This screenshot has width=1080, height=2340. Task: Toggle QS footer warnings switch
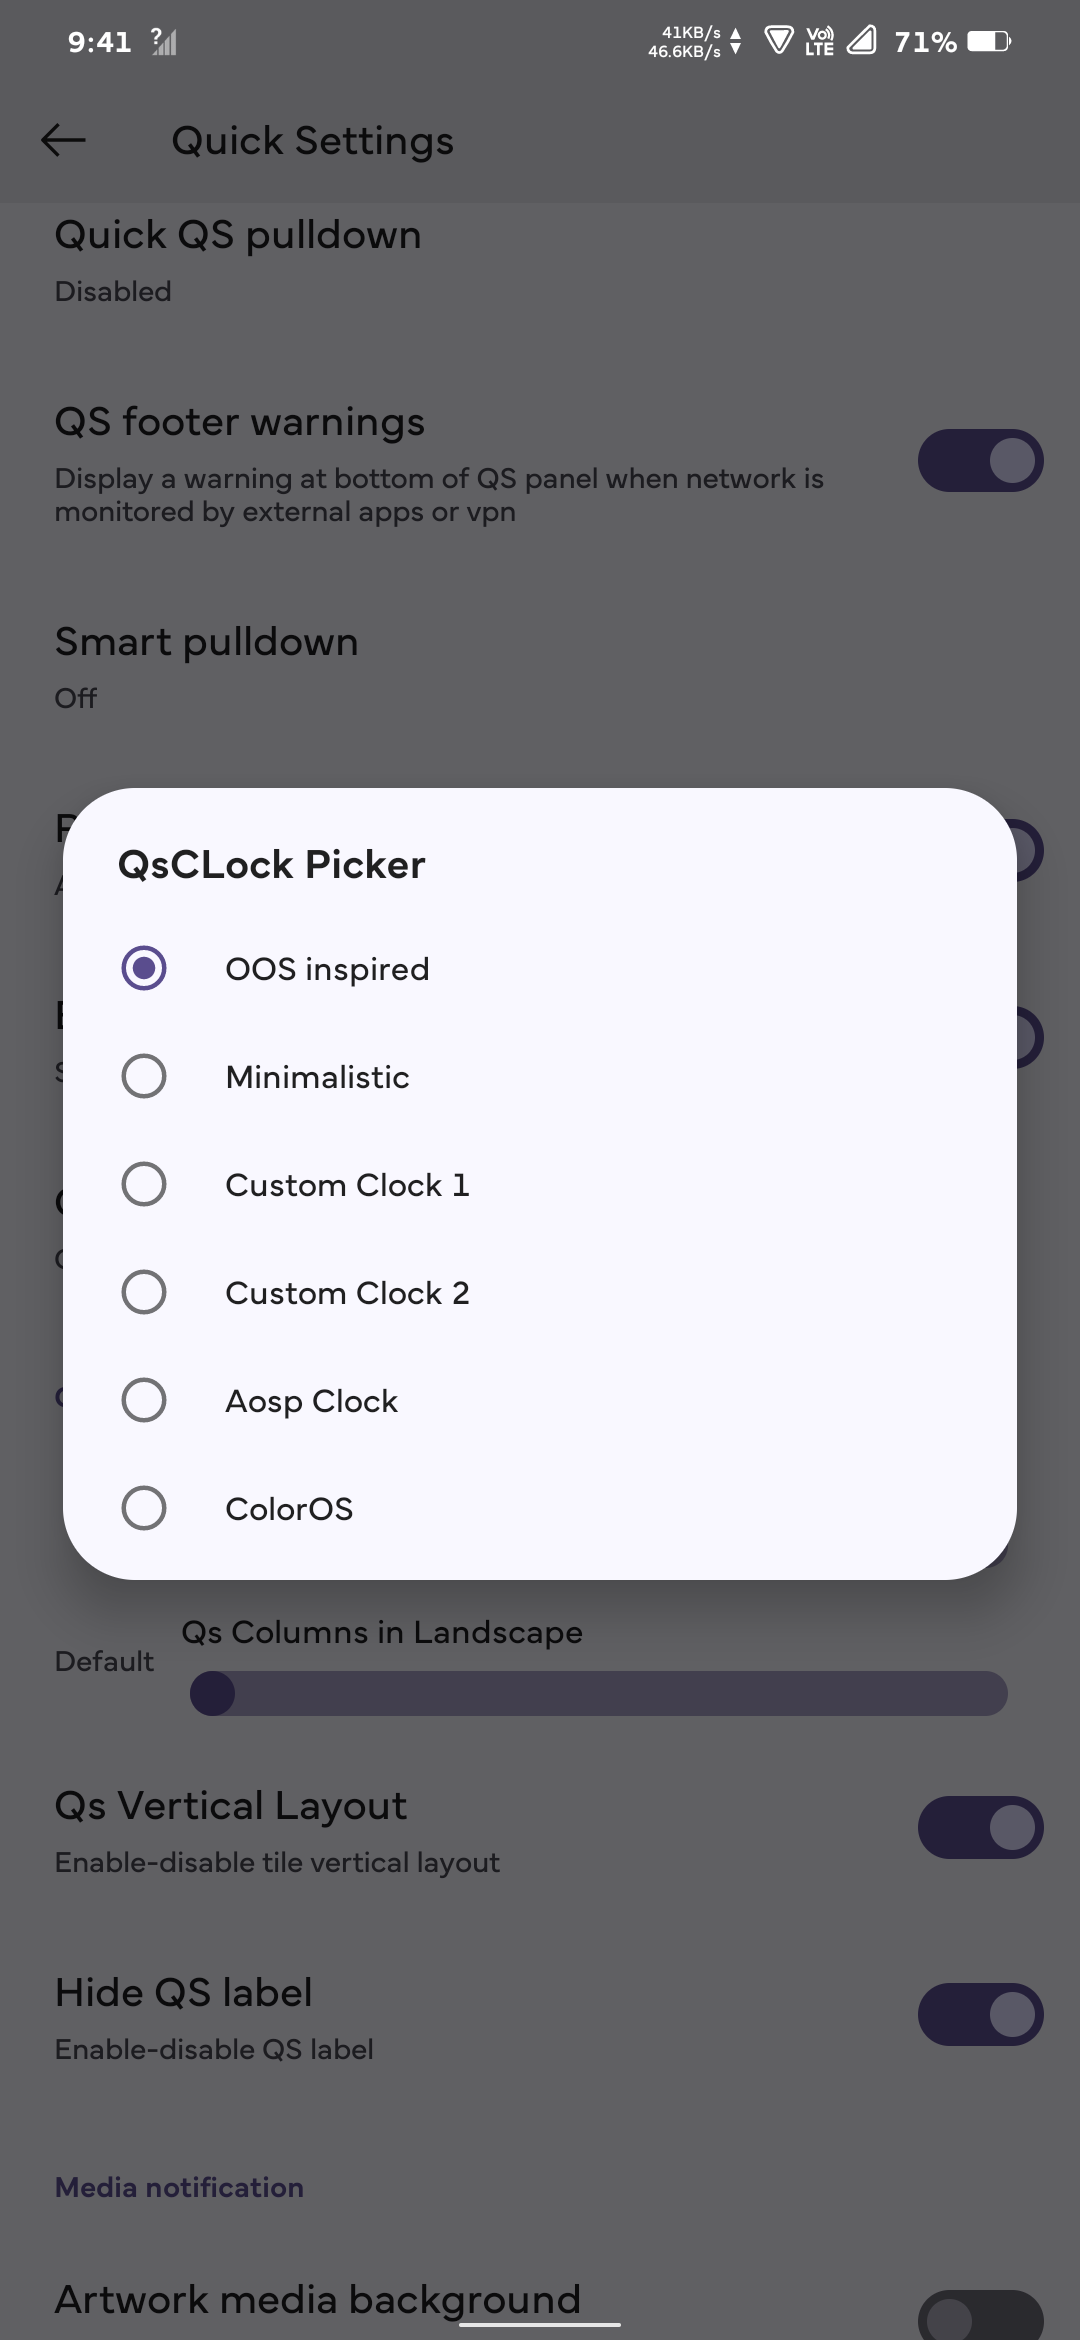pyautogui.click(x=980, y=461)
